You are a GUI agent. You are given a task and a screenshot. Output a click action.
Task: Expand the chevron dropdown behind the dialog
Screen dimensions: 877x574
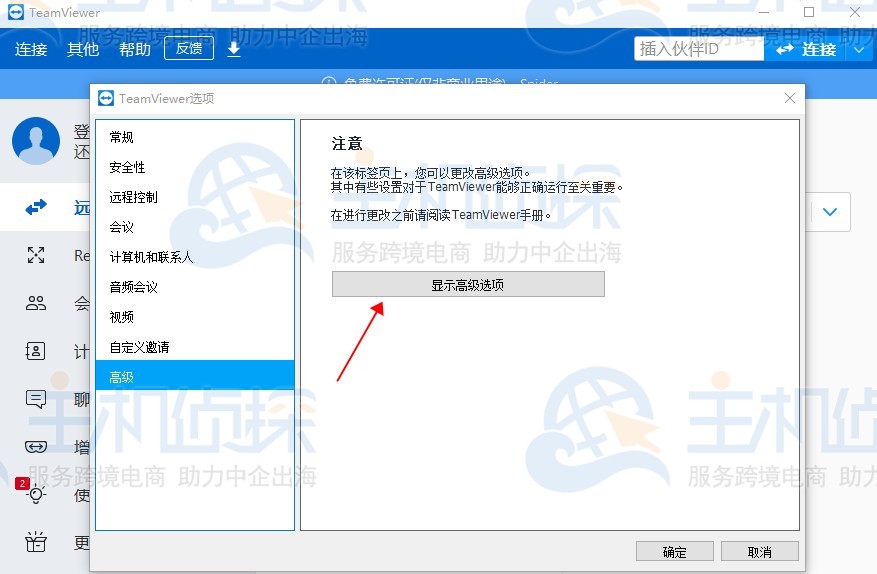[x=830, y=212]
